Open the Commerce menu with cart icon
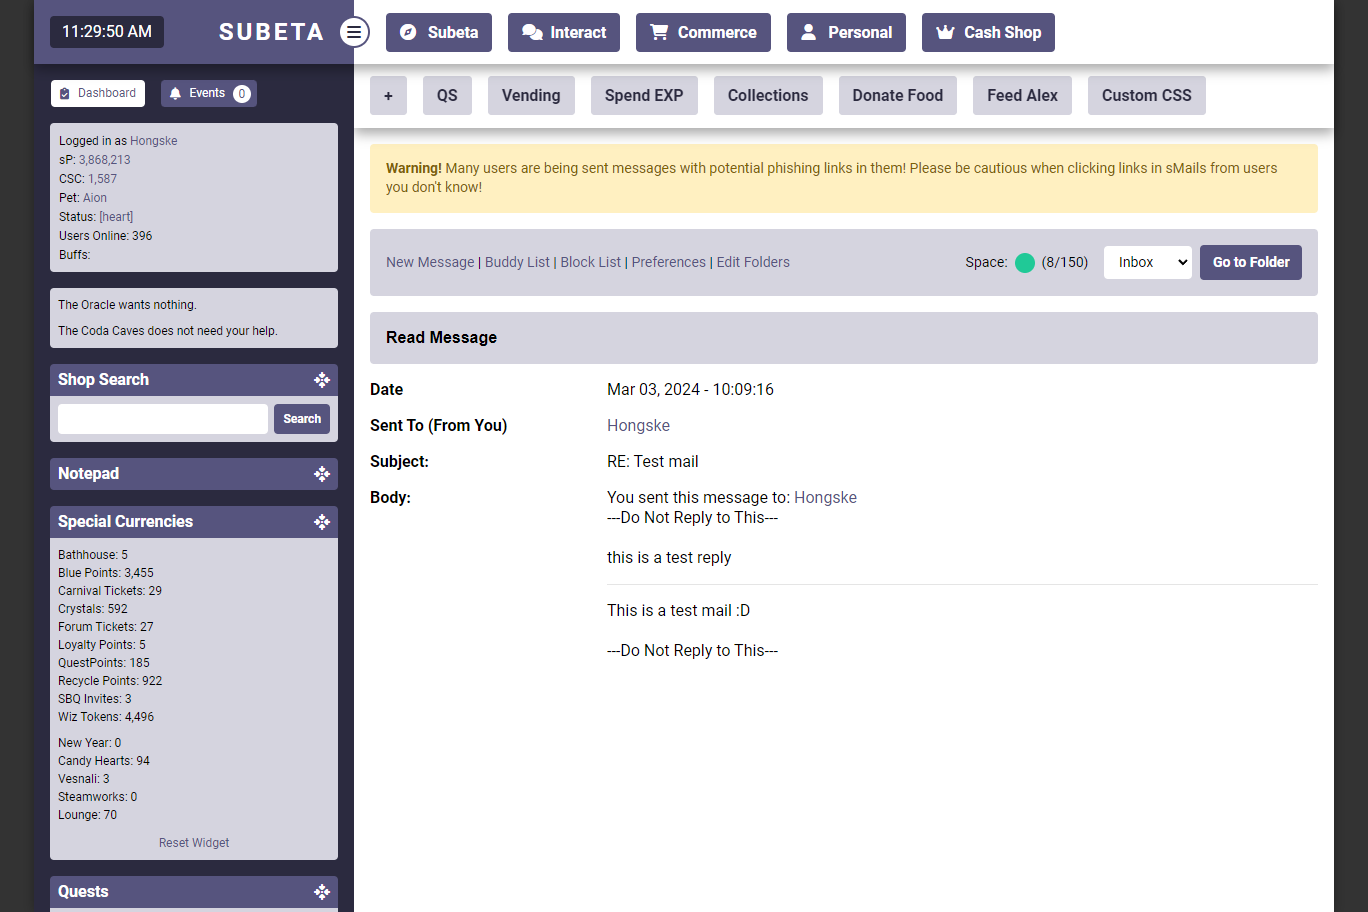This screenshot has height=912, width=1368. 703,33
